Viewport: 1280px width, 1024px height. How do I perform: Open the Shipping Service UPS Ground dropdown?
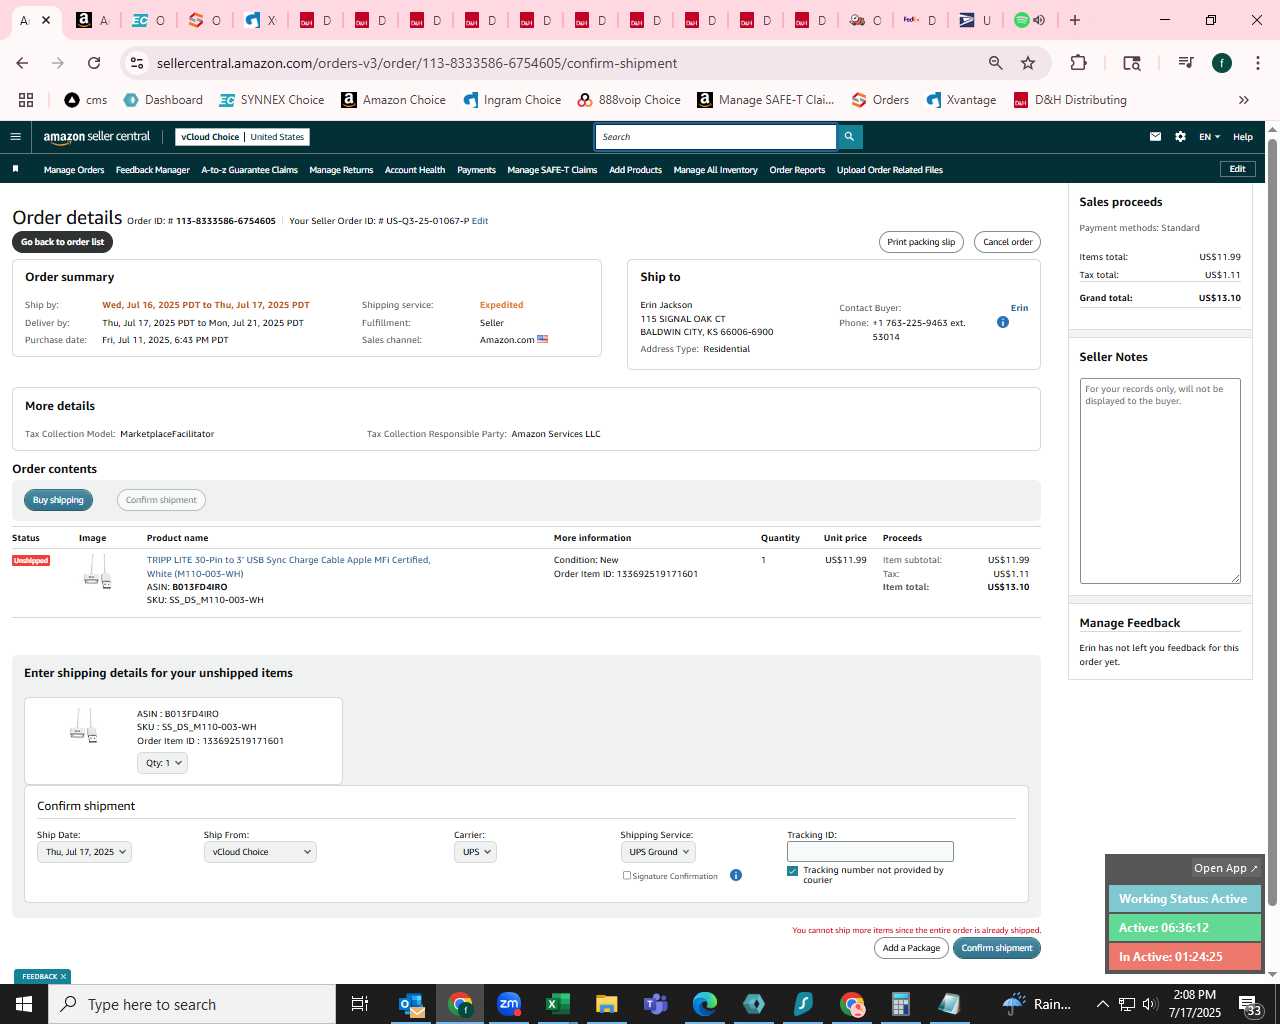tap(658, 852)
